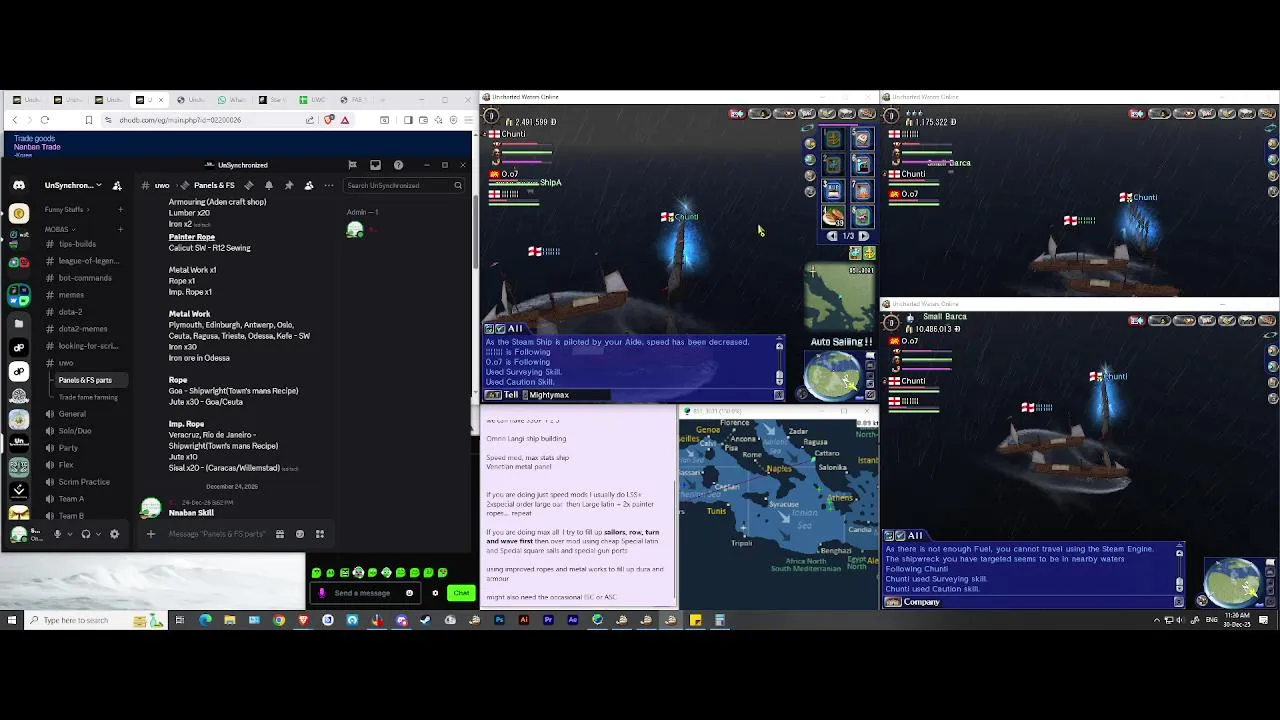
Task: Click the Discord message input box
Action: pyautogui.click(x=217, y=534)
